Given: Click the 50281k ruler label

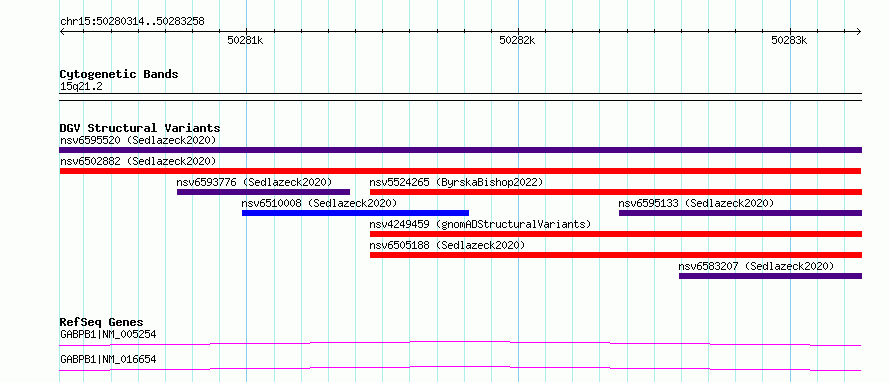Looking at the screenshot, I should tap(245, 40).
